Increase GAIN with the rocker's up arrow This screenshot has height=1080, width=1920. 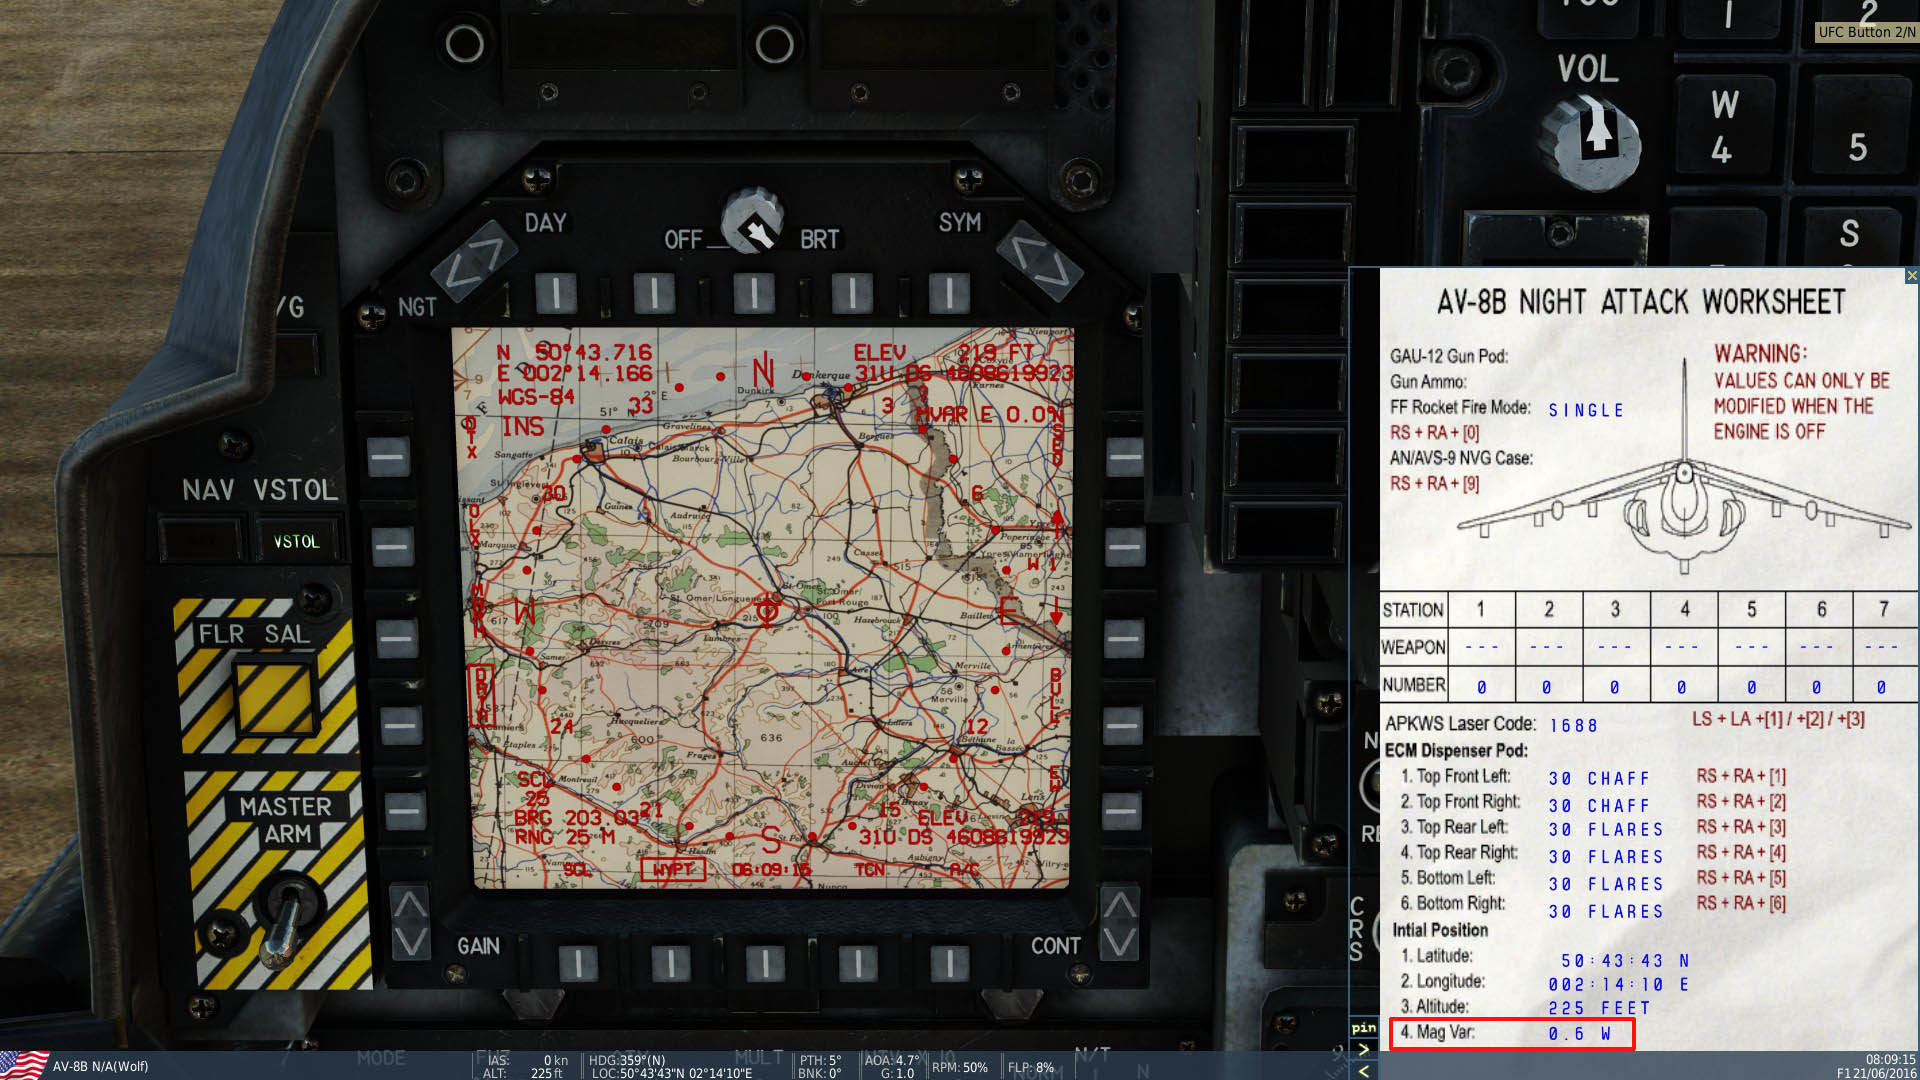[x=410, y=905]
